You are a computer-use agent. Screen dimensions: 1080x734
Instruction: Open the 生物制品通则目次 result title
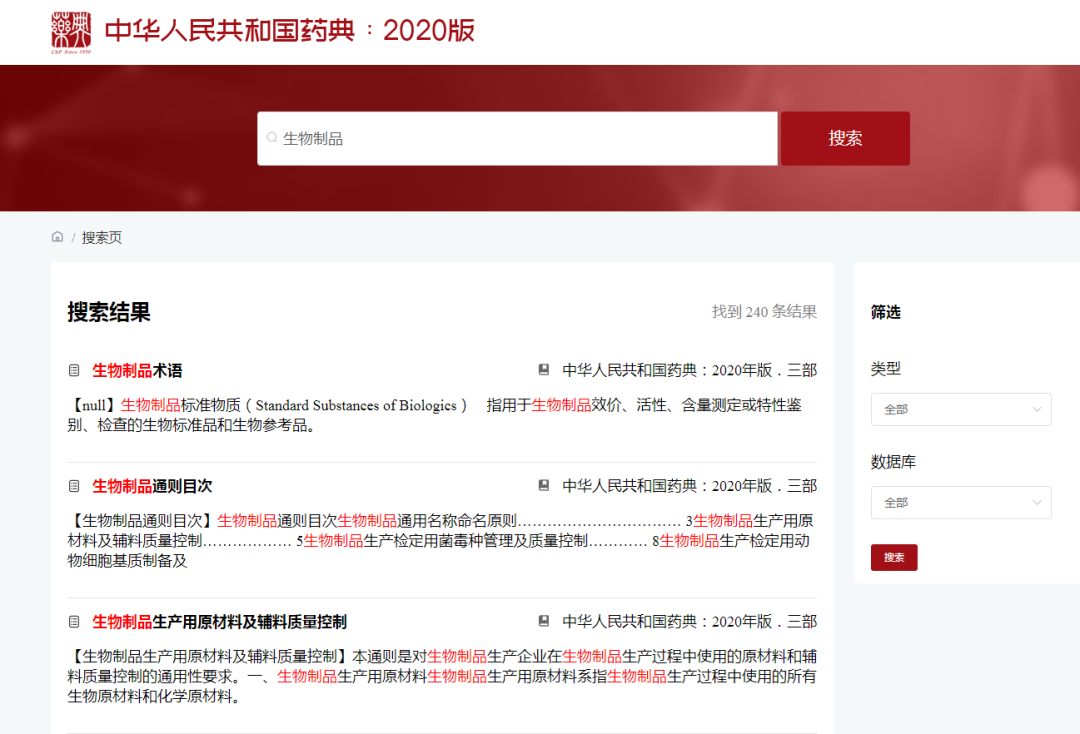[x=152, y=486]
